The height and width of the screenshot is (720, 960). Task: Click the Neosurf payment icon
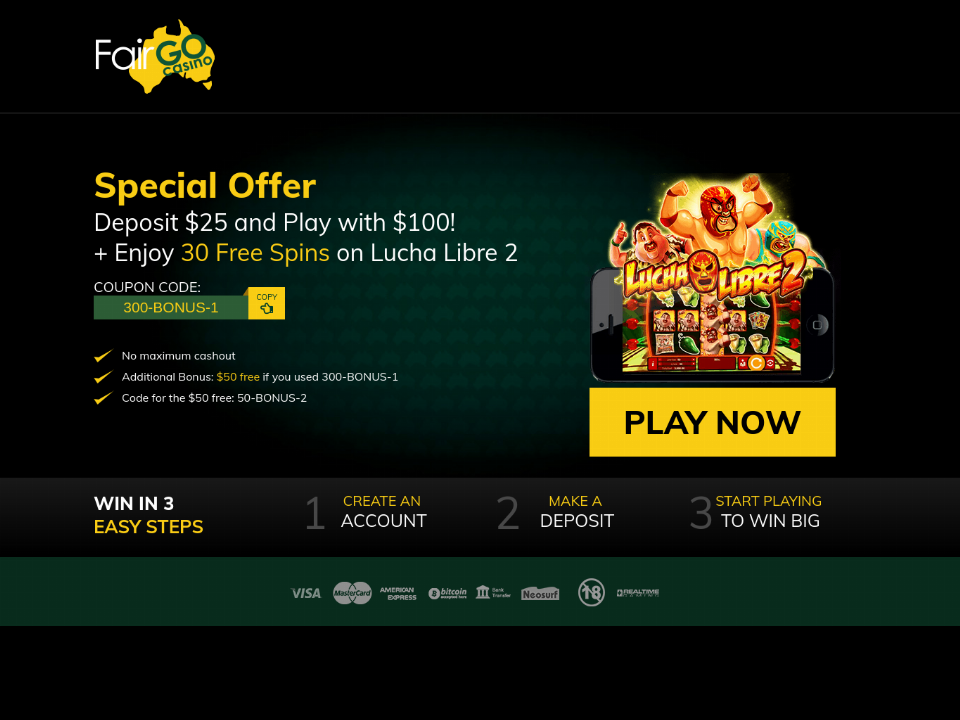(x=540, y=593)
